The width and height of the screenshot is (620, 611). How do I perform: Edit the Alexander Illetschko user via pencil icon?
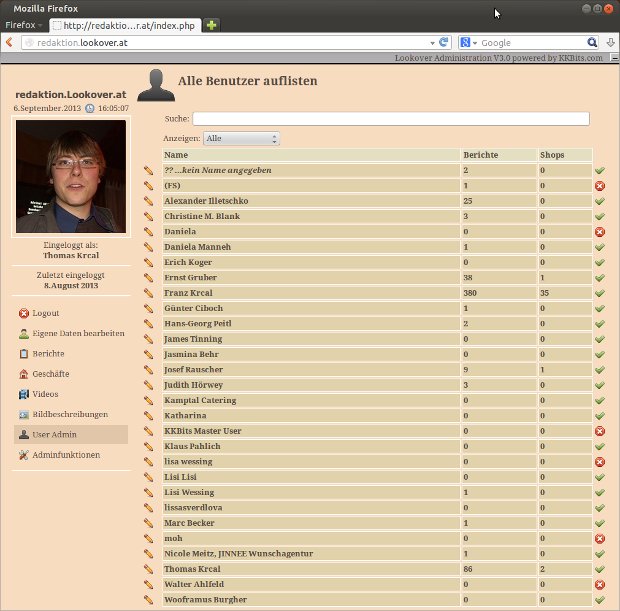pos(148,201)
